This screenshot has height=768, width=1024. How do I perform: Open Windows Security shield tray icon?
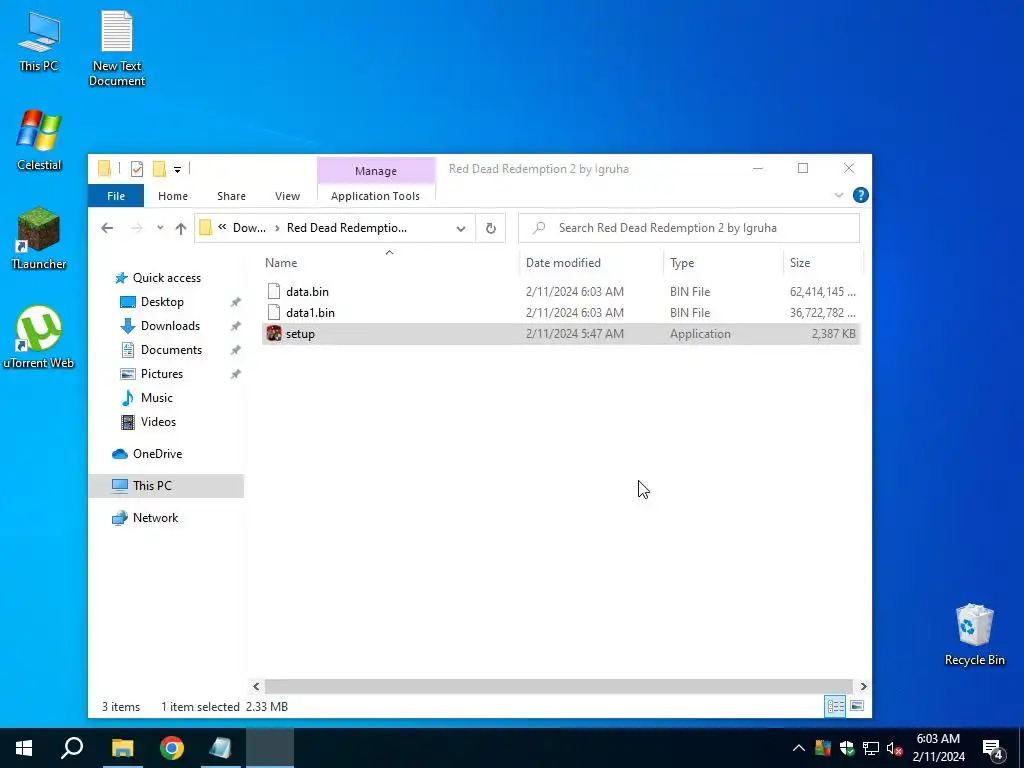pyautogui.click(x=847, y=748)
